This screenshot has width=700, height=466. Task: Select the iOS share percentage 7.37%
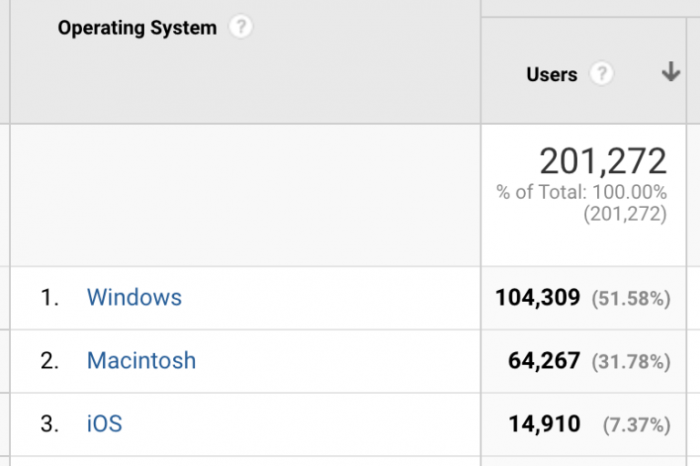637,425
